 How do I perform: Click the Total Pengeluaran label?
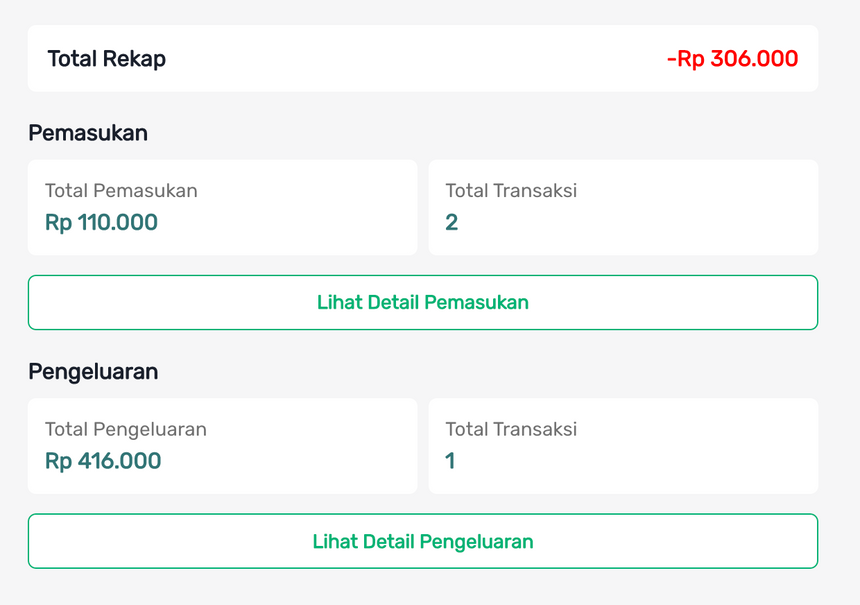point(126,429)
